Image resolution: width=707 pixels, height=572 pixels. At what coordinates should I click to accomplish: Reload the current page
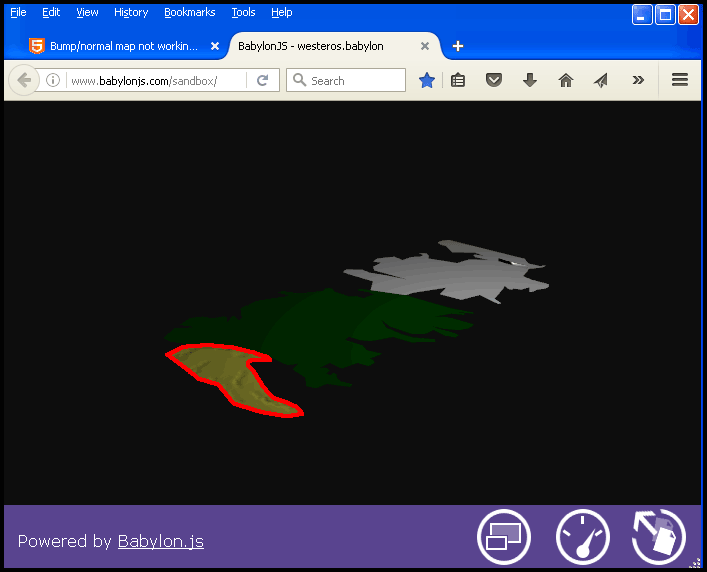262,81
